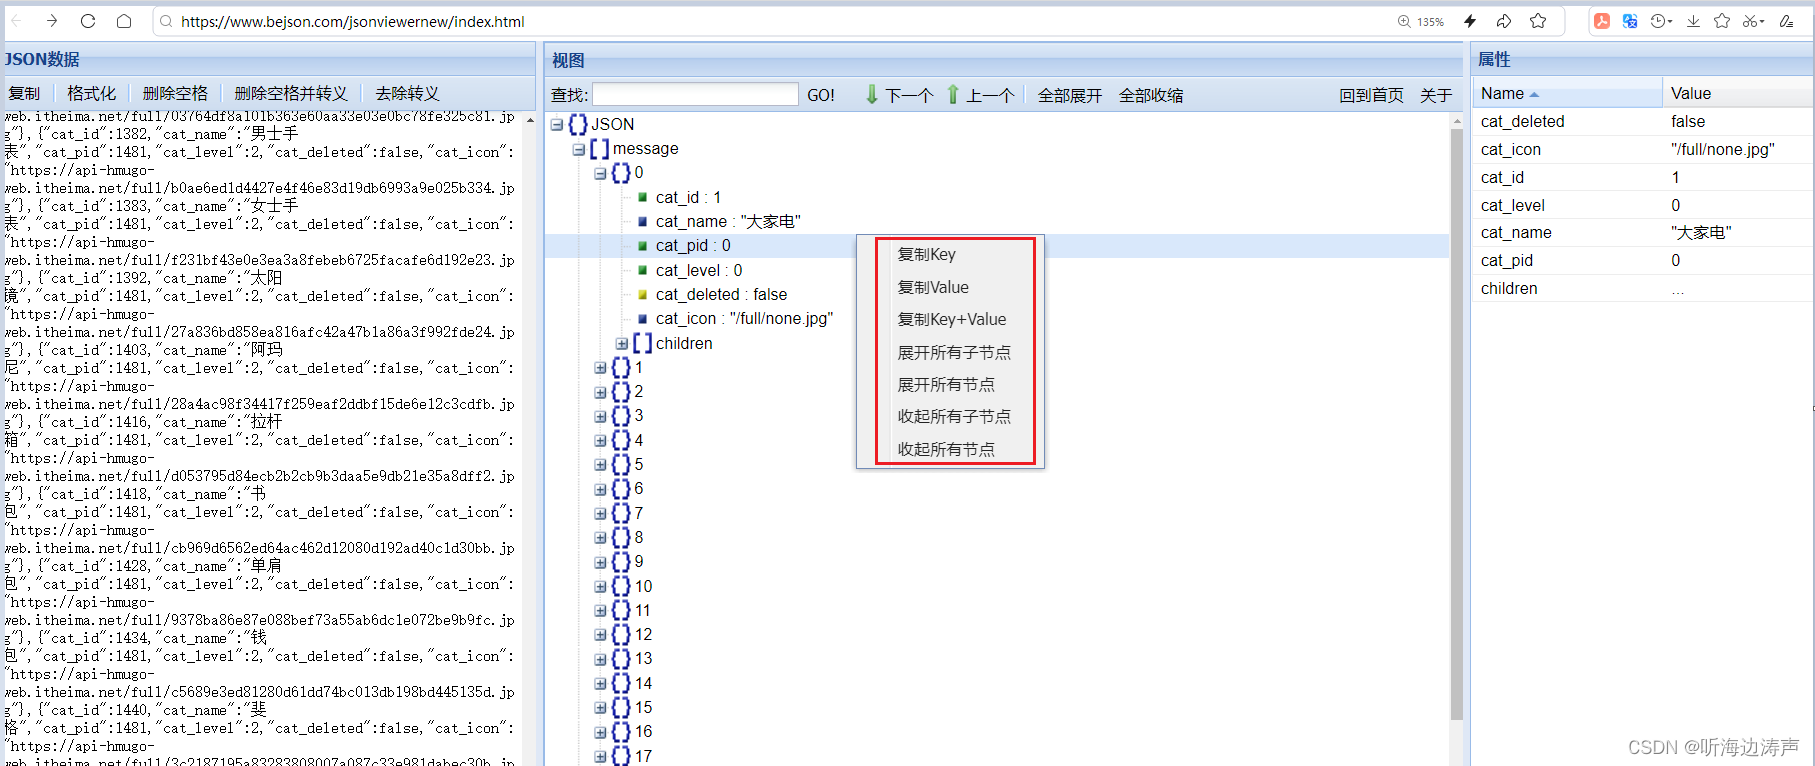This screenshot has width=1815, height=766.
Task: Click 关于 link
Action: click(x=1436, y=95)
